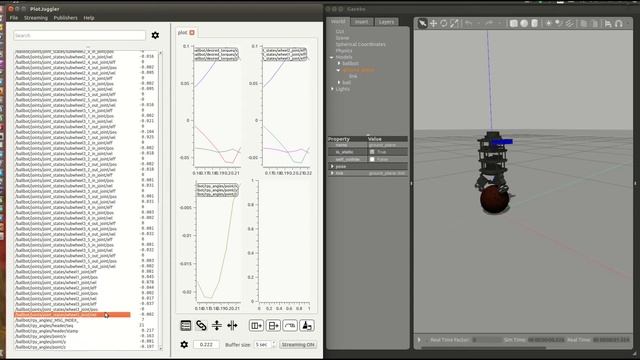This screenshot has width=640, height=360.
Task: Play the Gazebo simulation
Action: [x=419, y=340]
